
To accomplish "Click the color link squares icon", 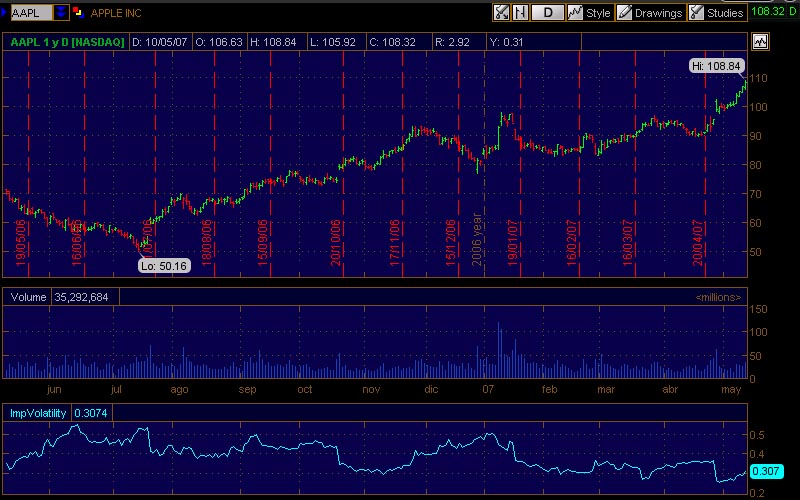I will (78, 13).
